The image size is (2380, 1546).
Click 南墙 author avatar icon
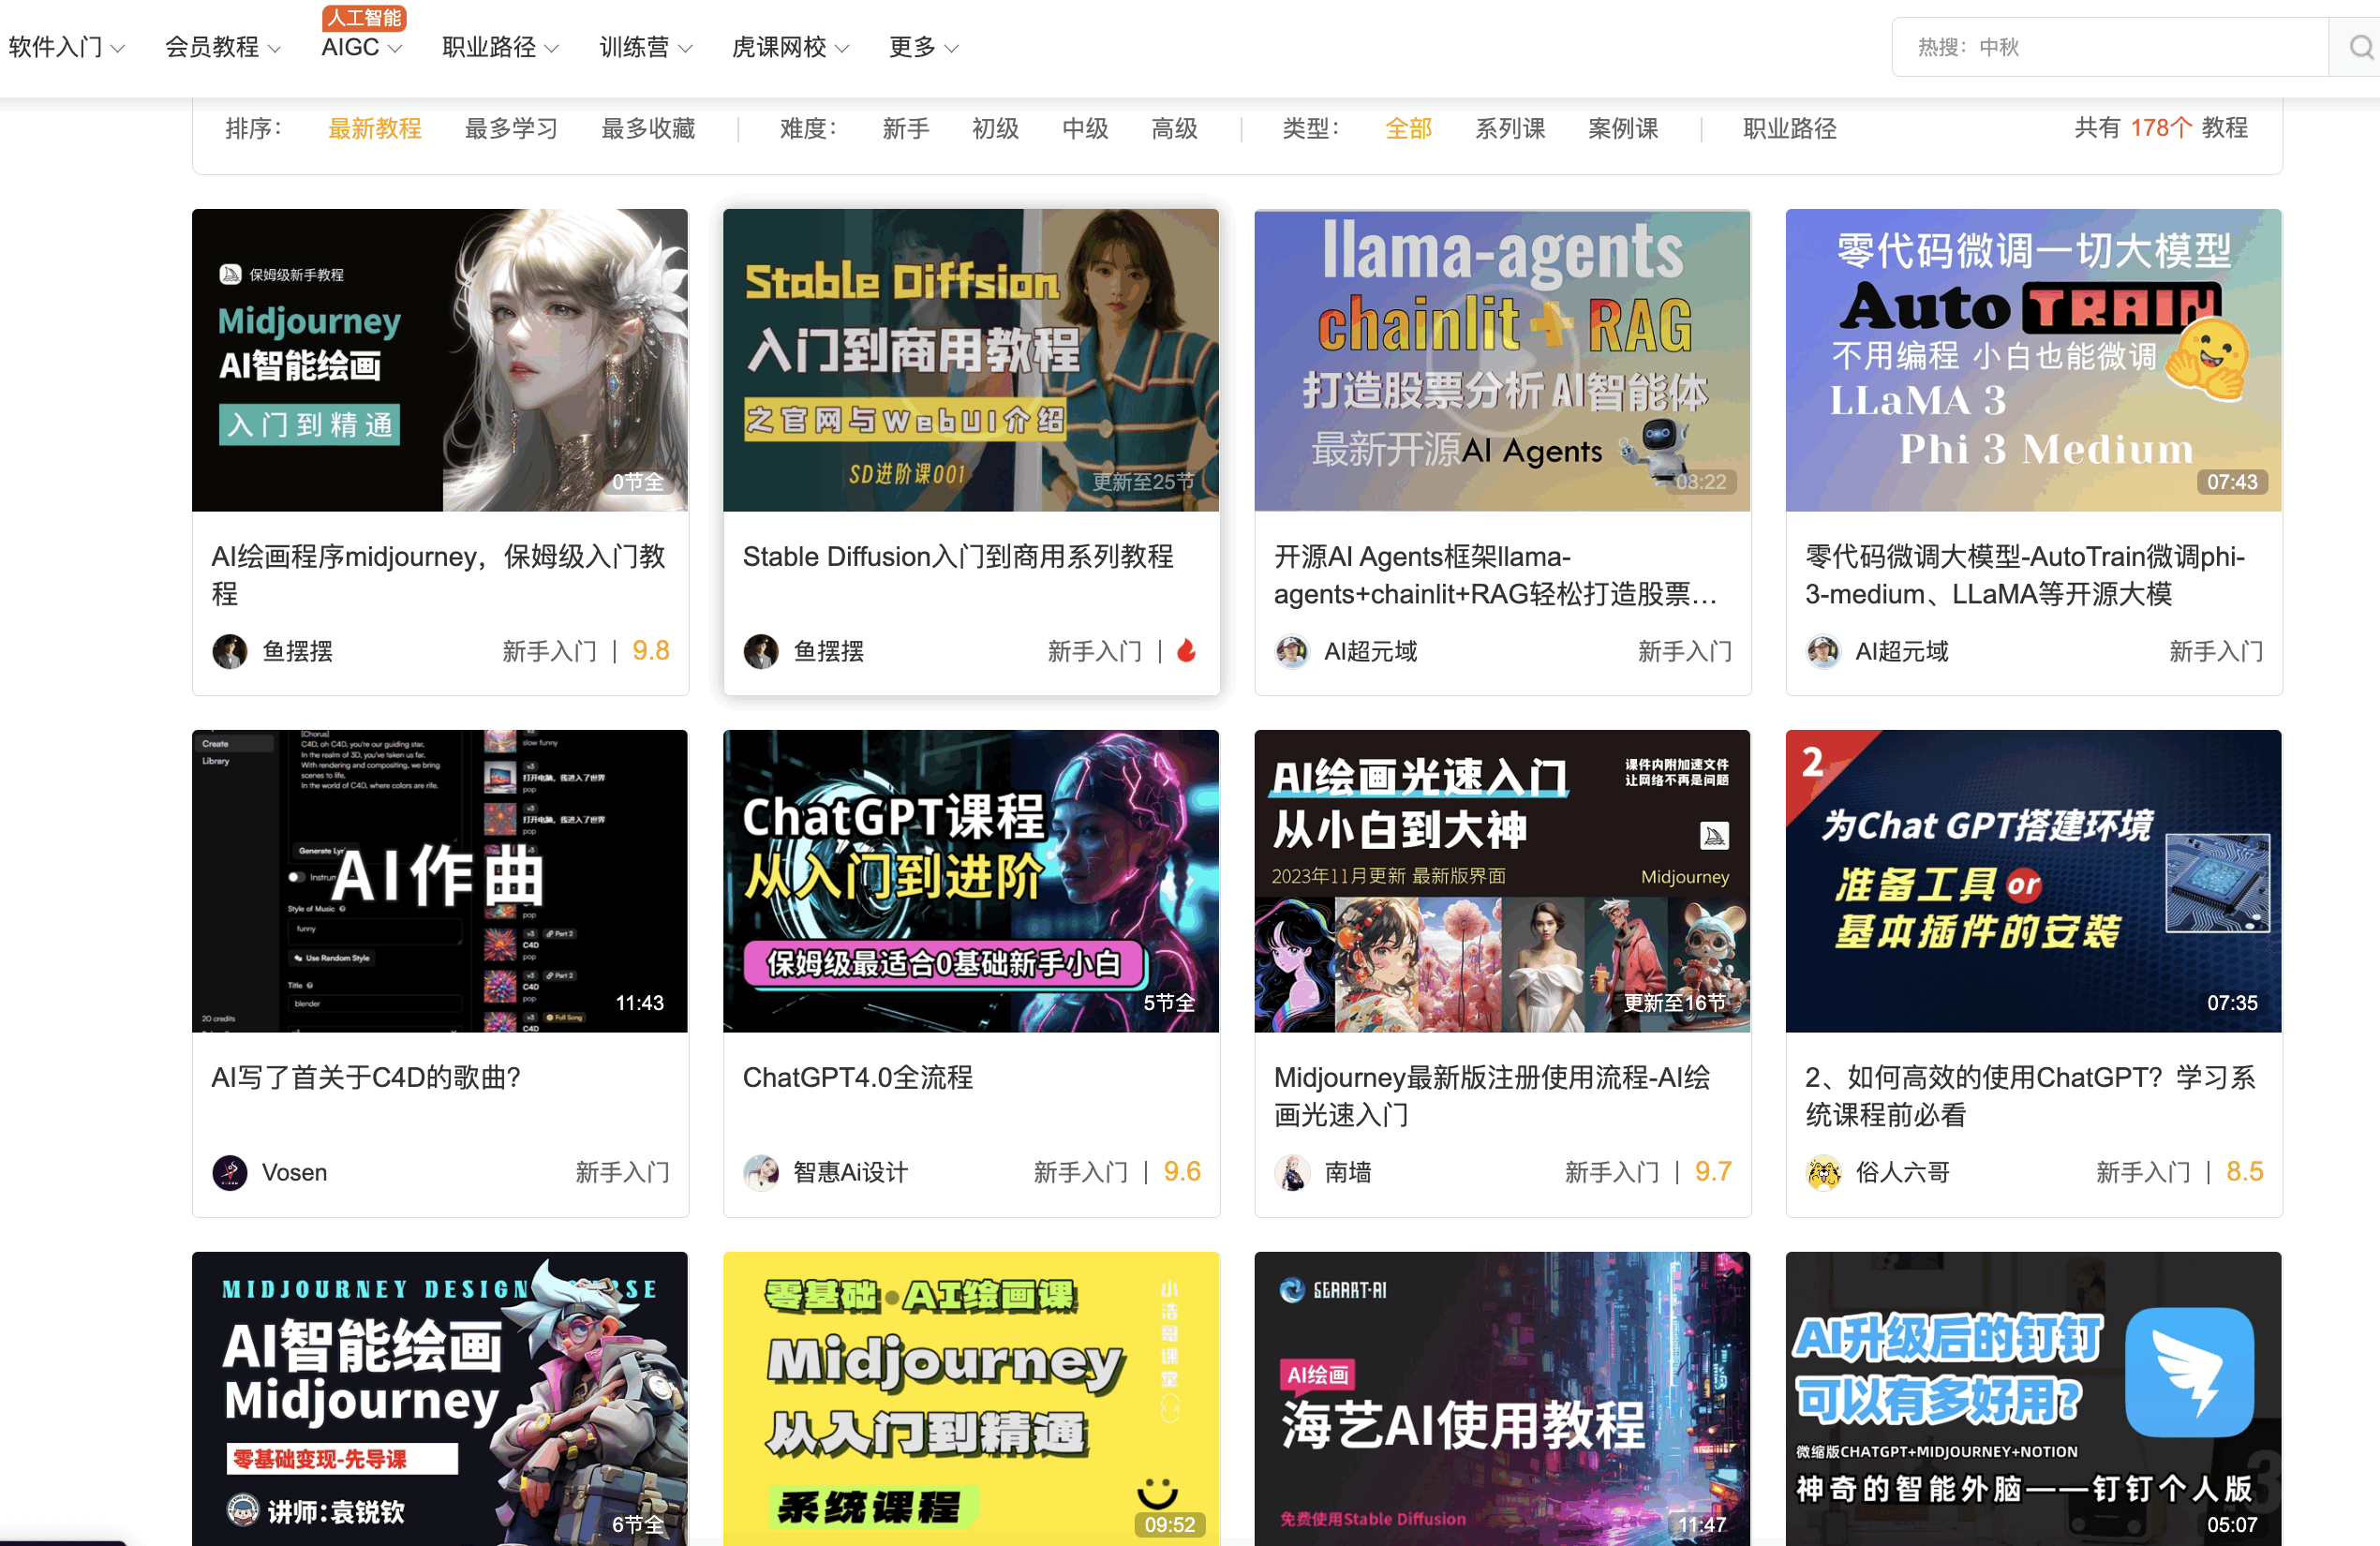(x=1292, y=1172)
